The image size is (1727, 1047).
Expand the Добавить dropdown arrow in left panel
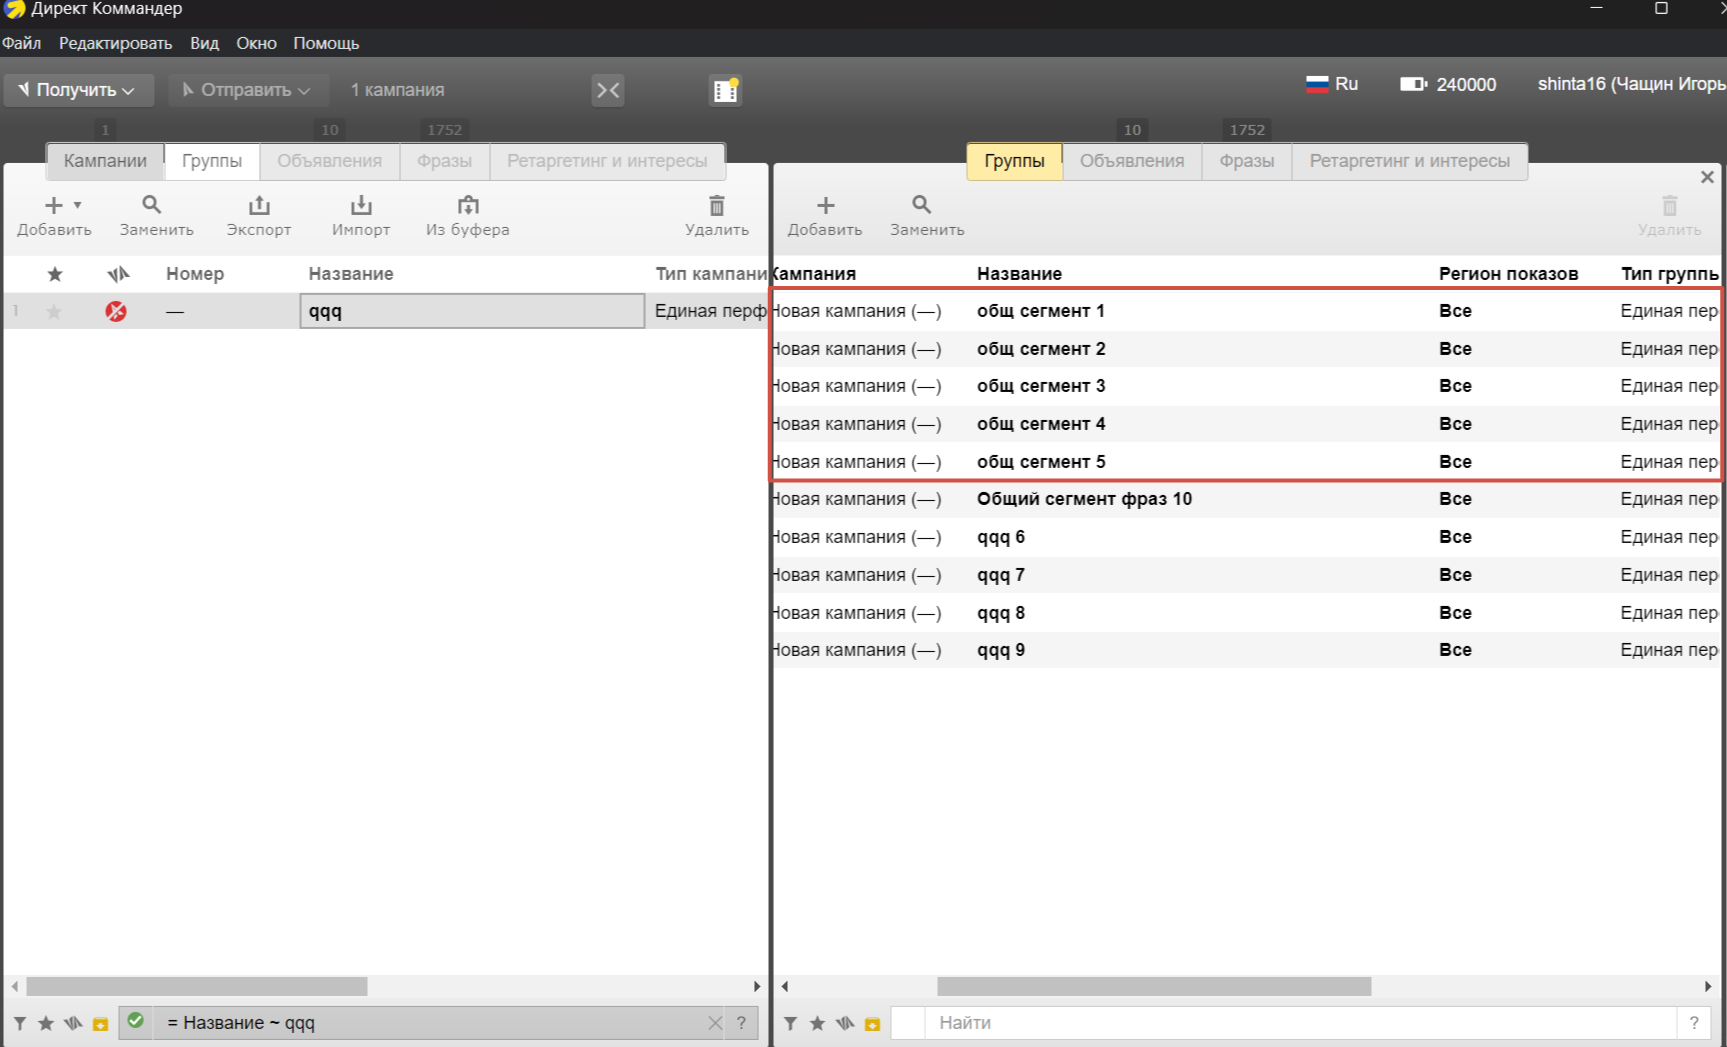coord(78,205)
